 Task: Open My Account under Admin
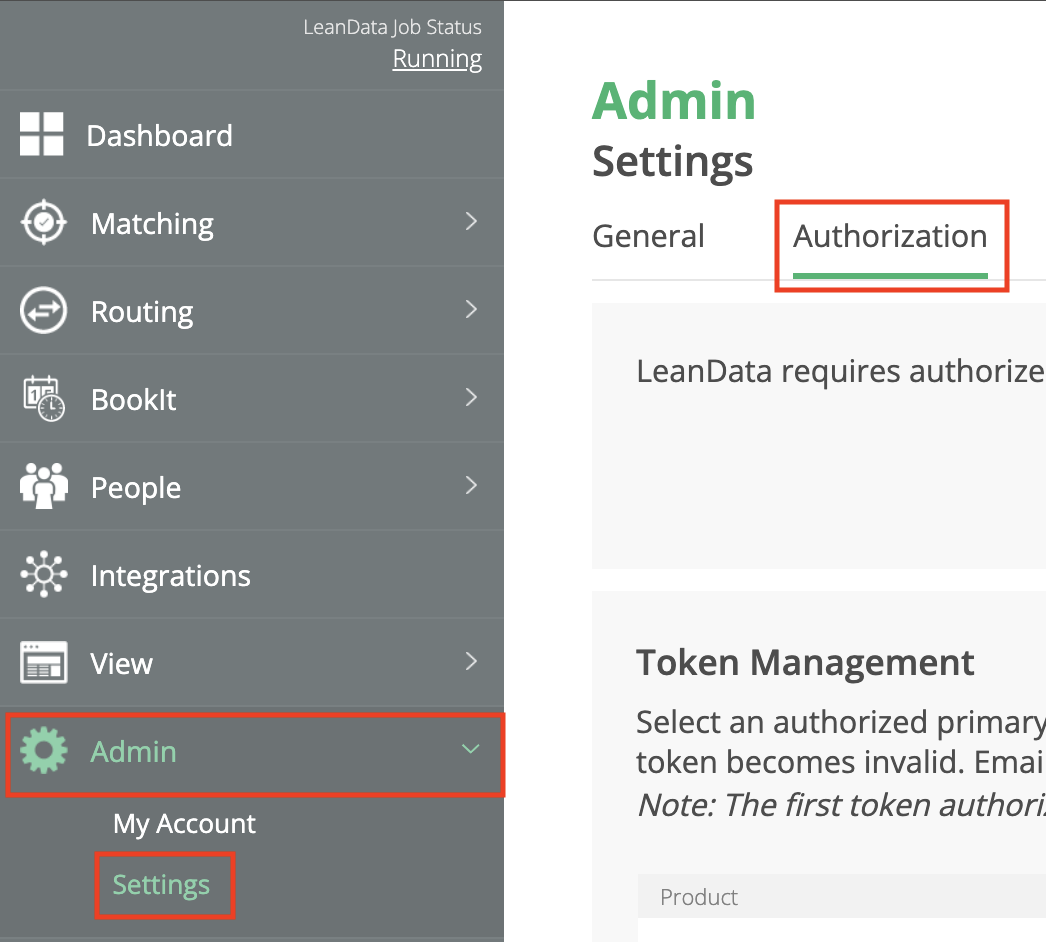[184, 824]
